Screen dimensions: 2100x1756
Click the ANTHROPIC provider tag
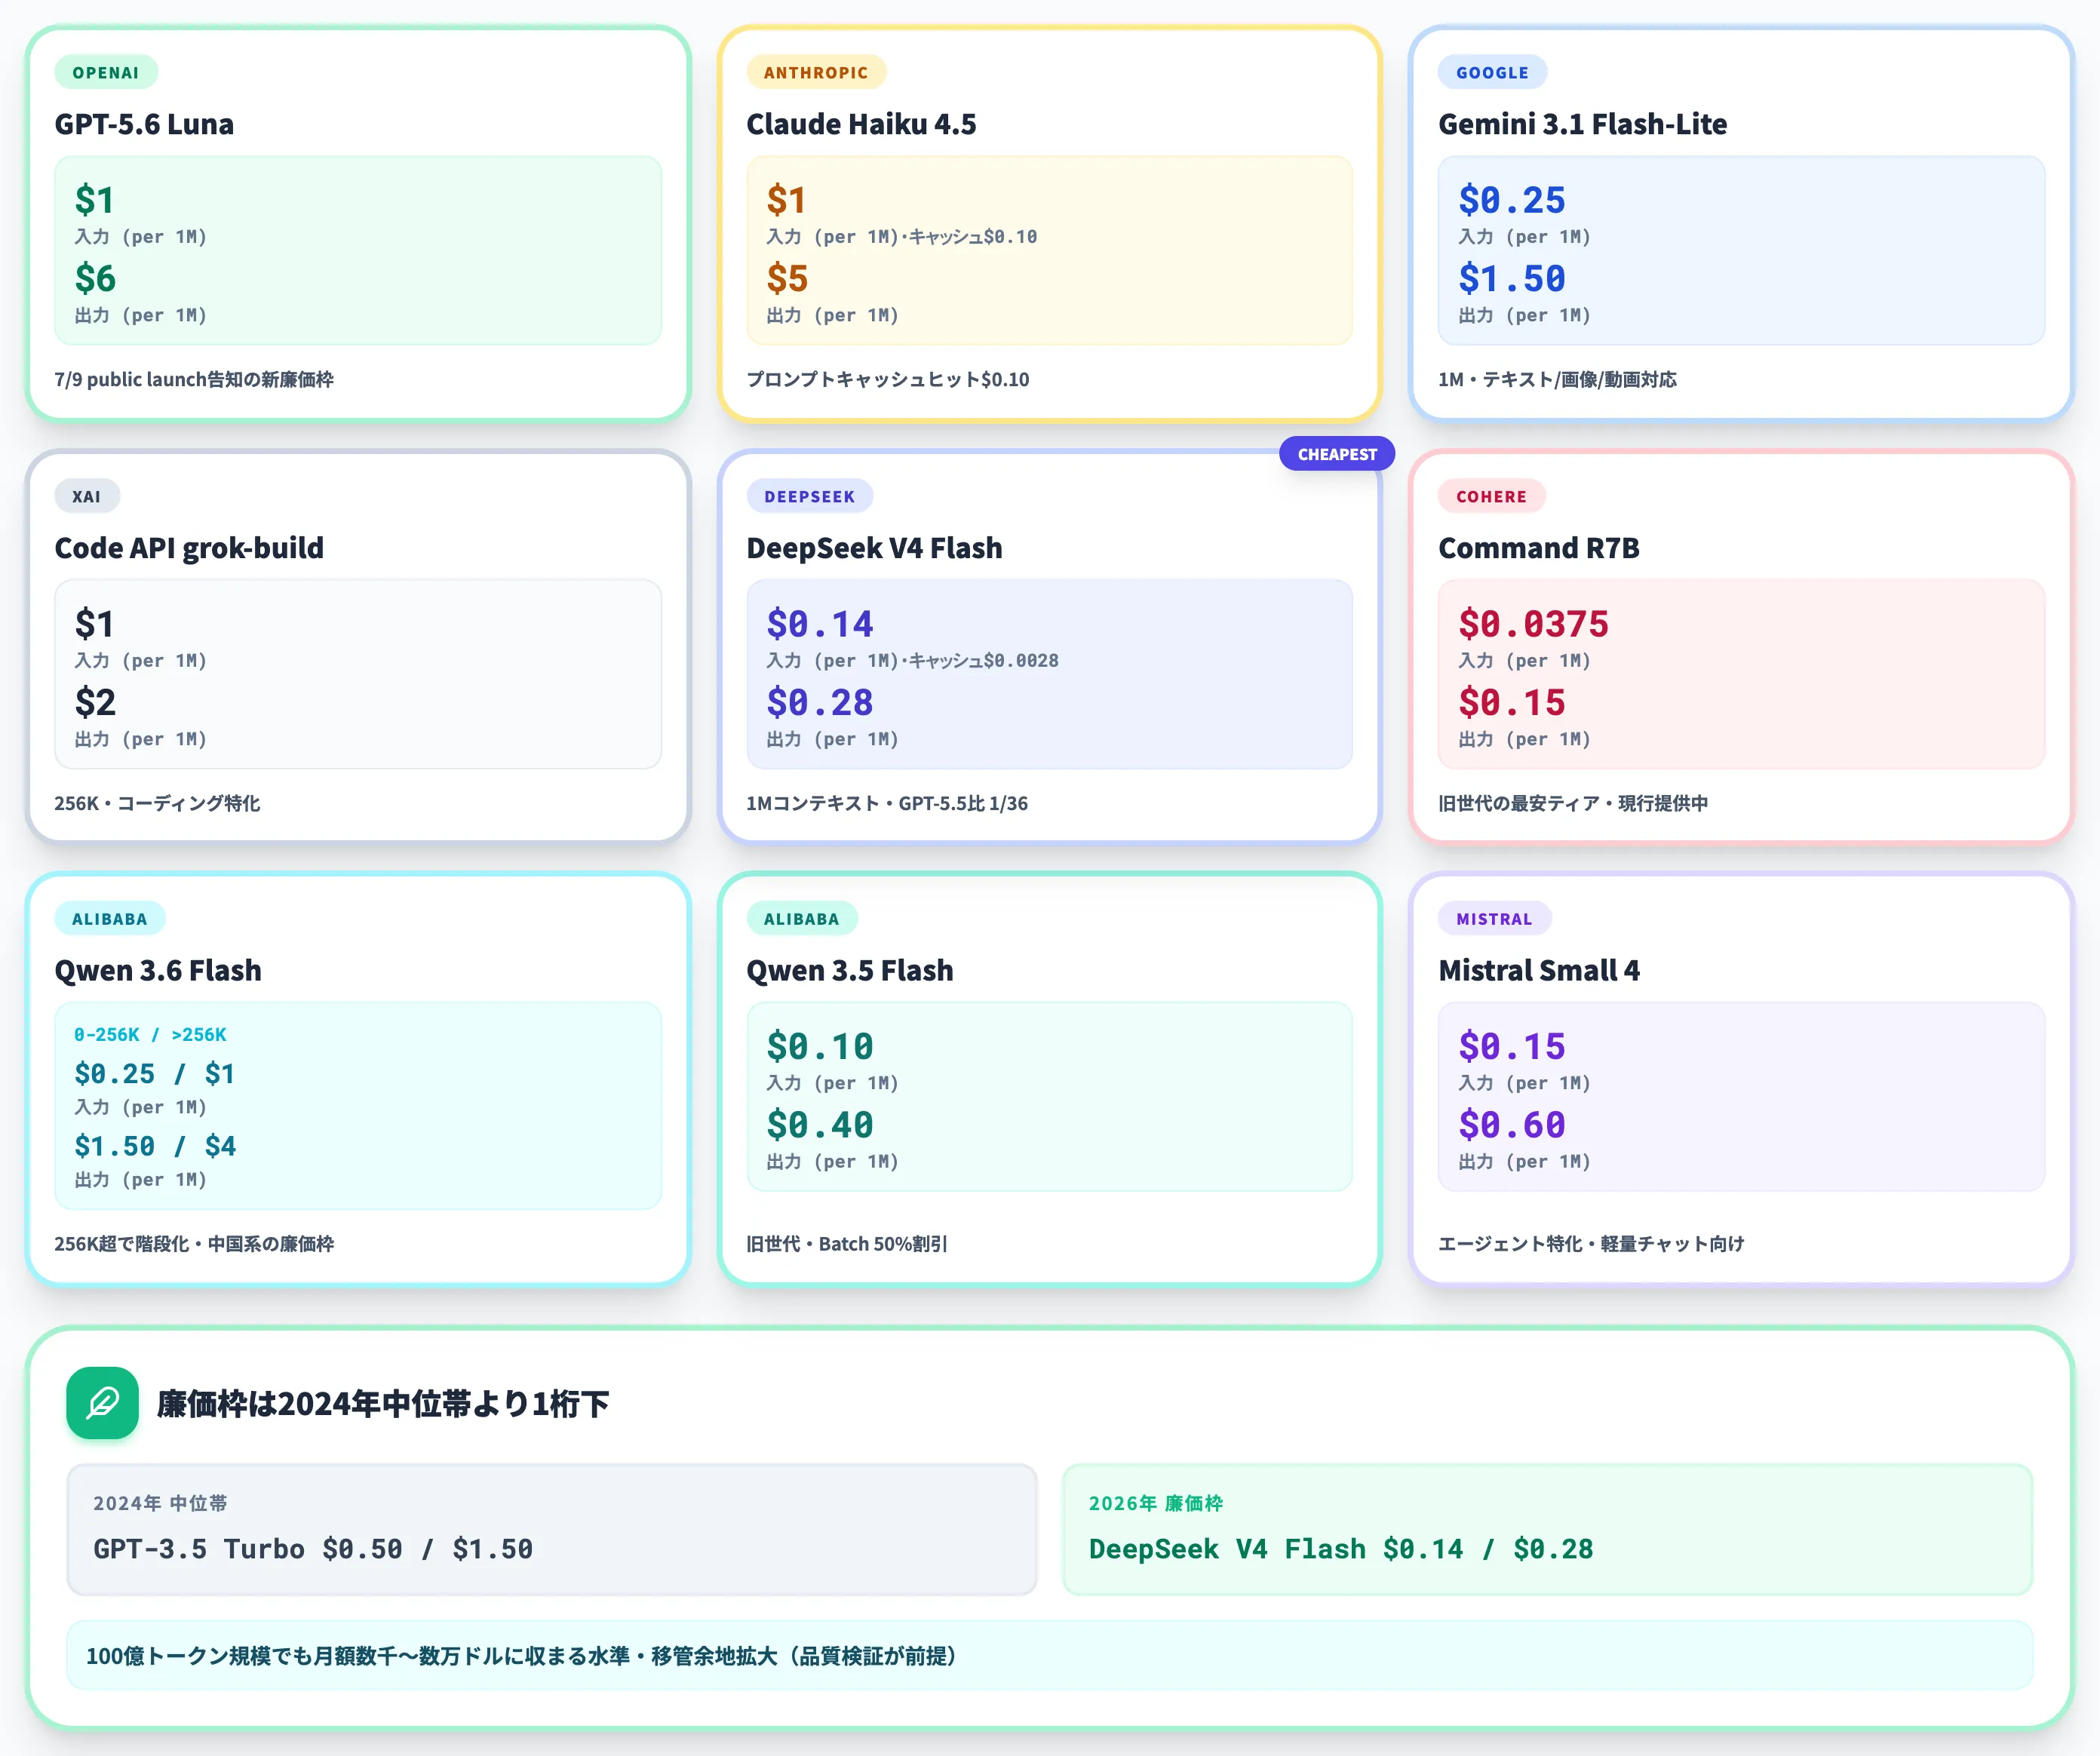(816, 72)
